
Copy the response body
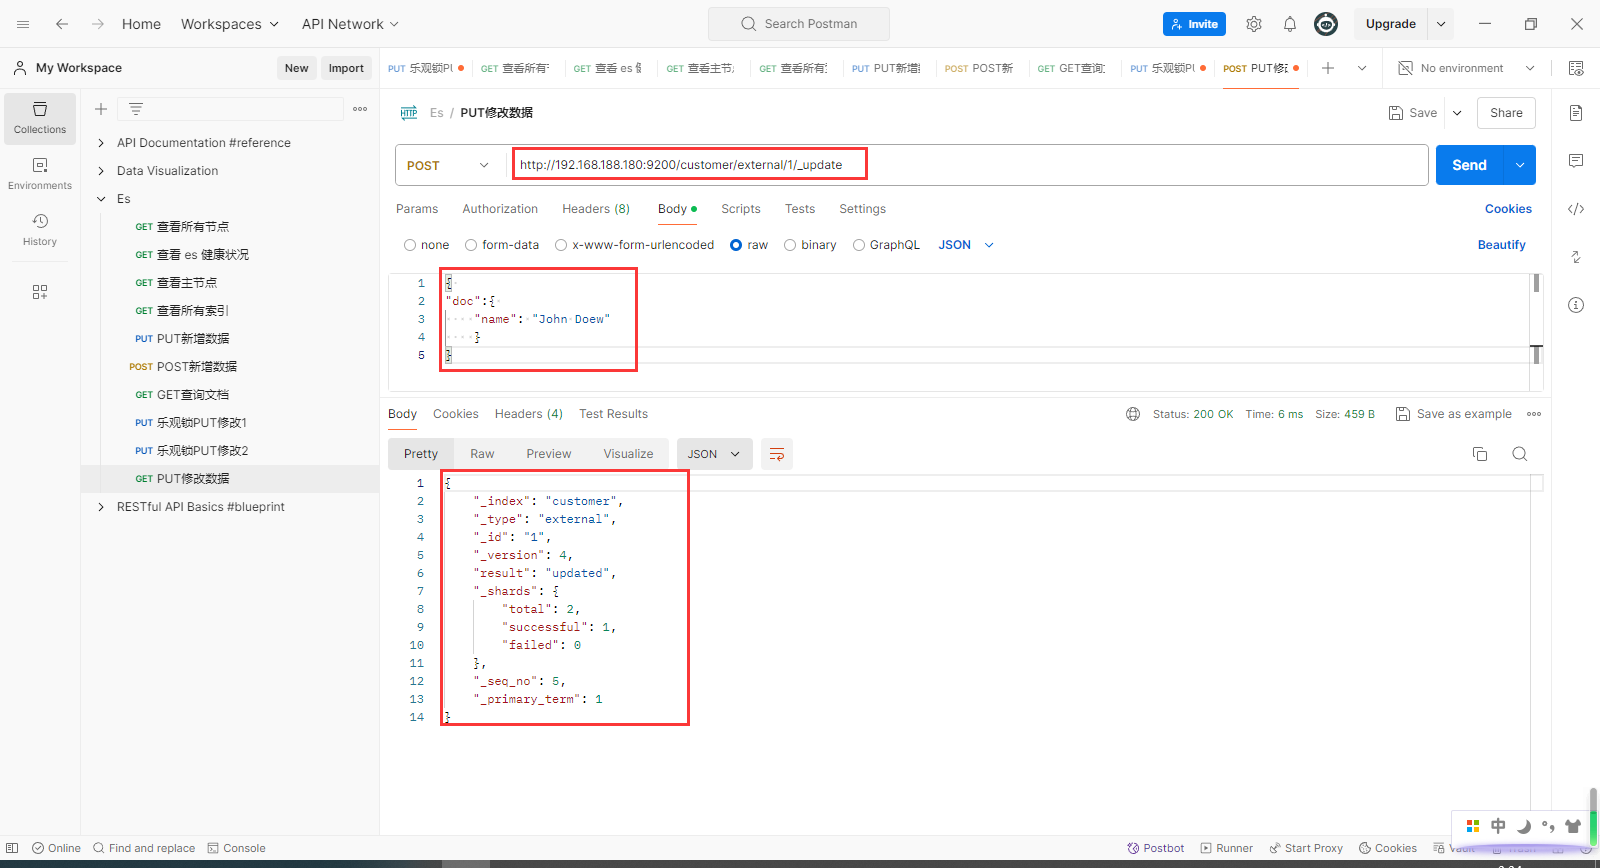point(1480,454)
